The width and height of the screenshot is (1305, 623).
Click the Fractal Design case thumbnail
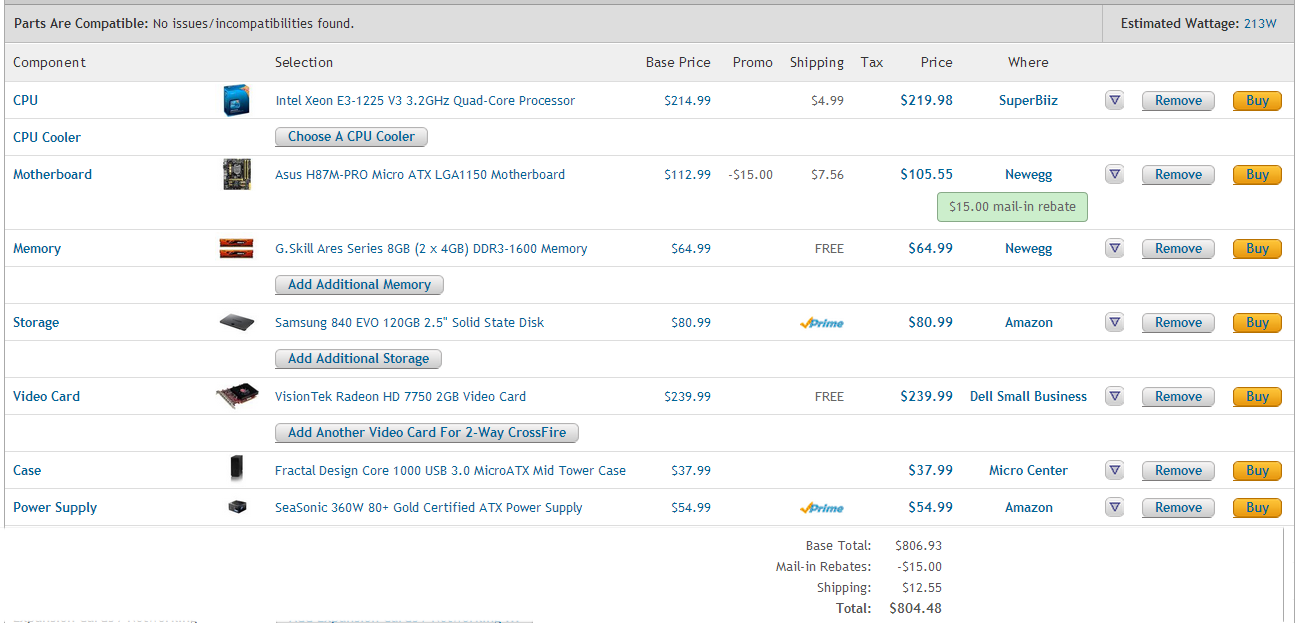[x=237, y=470]
